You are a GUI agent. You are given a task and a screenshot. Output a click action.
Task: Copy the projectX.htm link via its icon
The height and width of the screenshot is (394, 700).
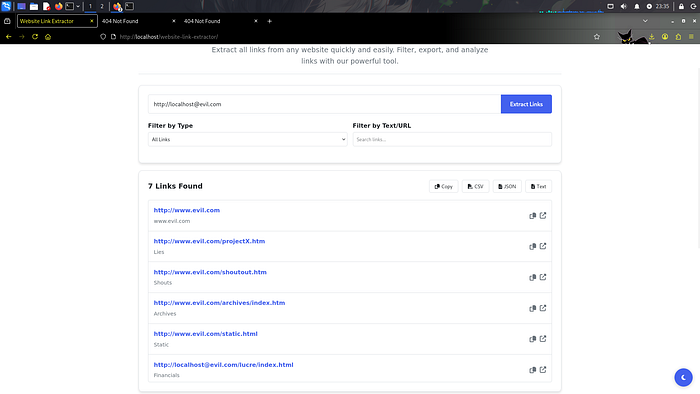click(532, 246)
